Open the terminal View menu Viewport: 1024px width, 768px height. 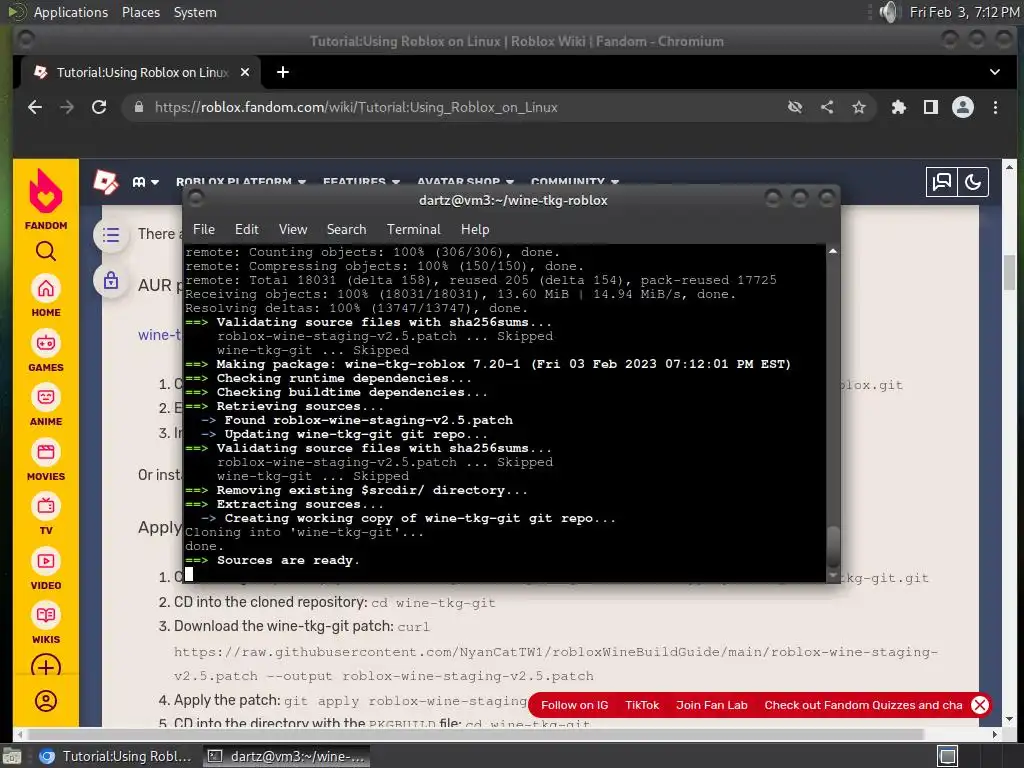click(293, 229)
